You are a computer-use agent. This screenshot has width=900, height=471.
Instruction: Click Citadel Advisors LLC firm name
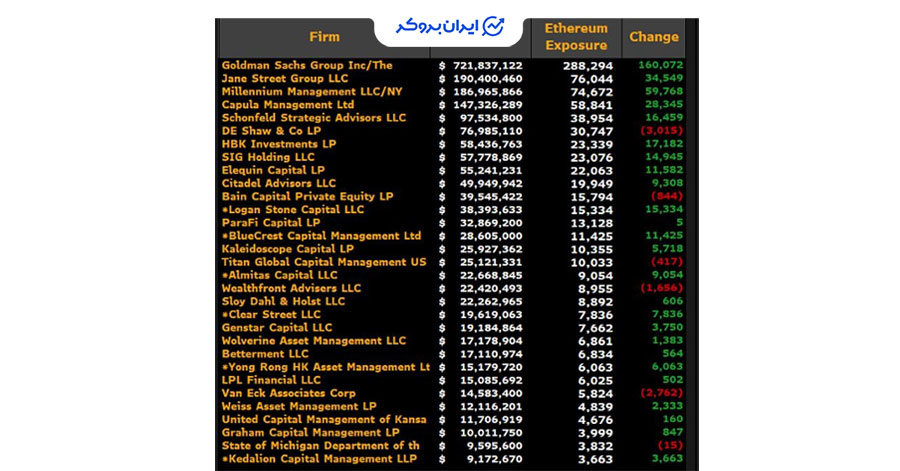point(279,183)
